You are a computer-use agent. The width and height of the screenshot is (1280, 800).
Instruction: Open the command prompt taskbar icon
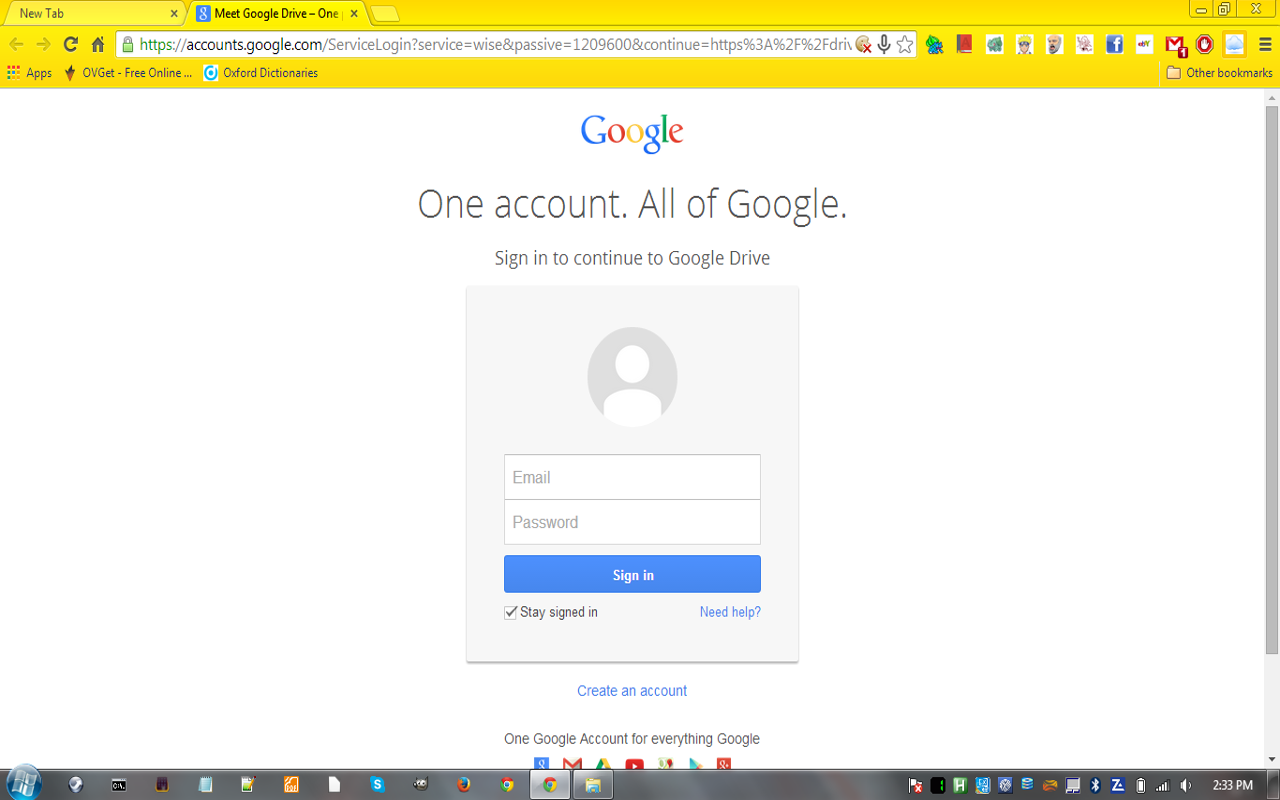[119, 785]
